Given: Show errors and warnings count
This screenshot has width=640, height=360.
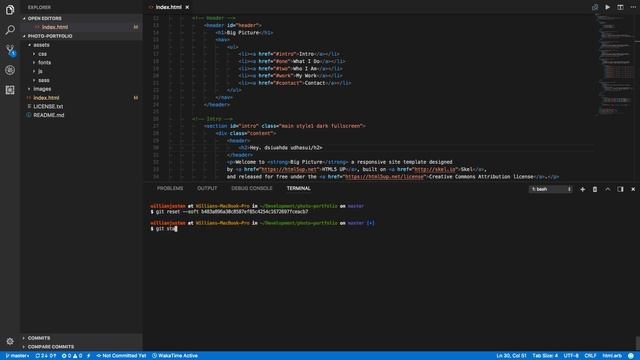Looking at the screenshot, I should pos(72,356).
